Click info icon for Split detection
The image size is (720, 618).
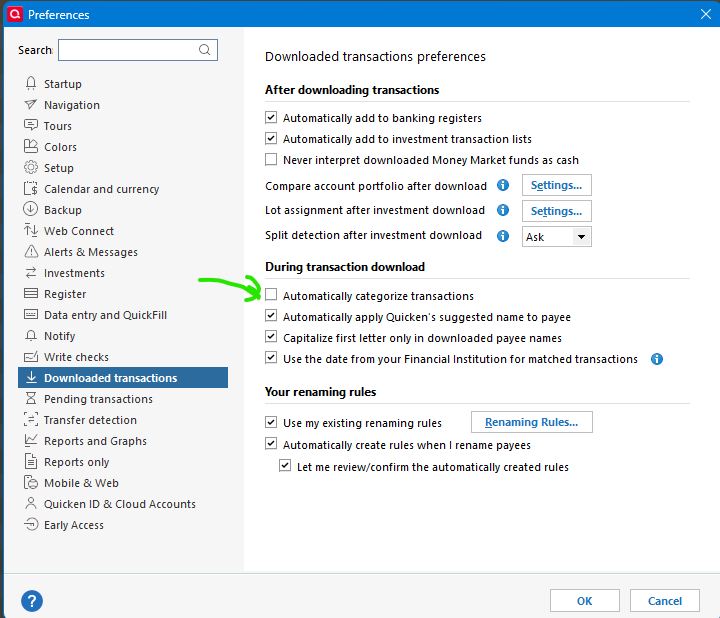click(x=503, y=236)
